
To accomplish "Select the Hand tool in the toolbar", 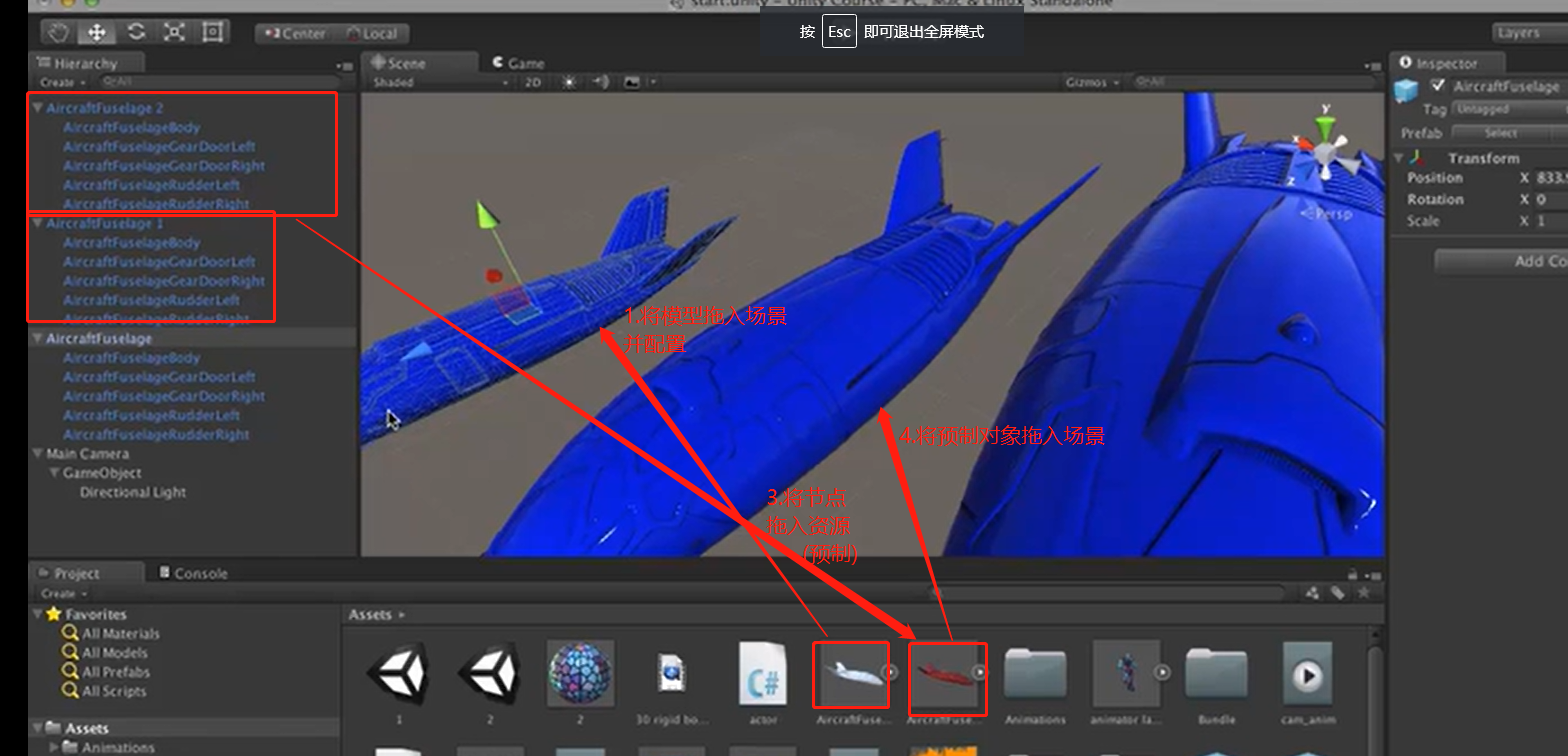I will tap(59, 32).
